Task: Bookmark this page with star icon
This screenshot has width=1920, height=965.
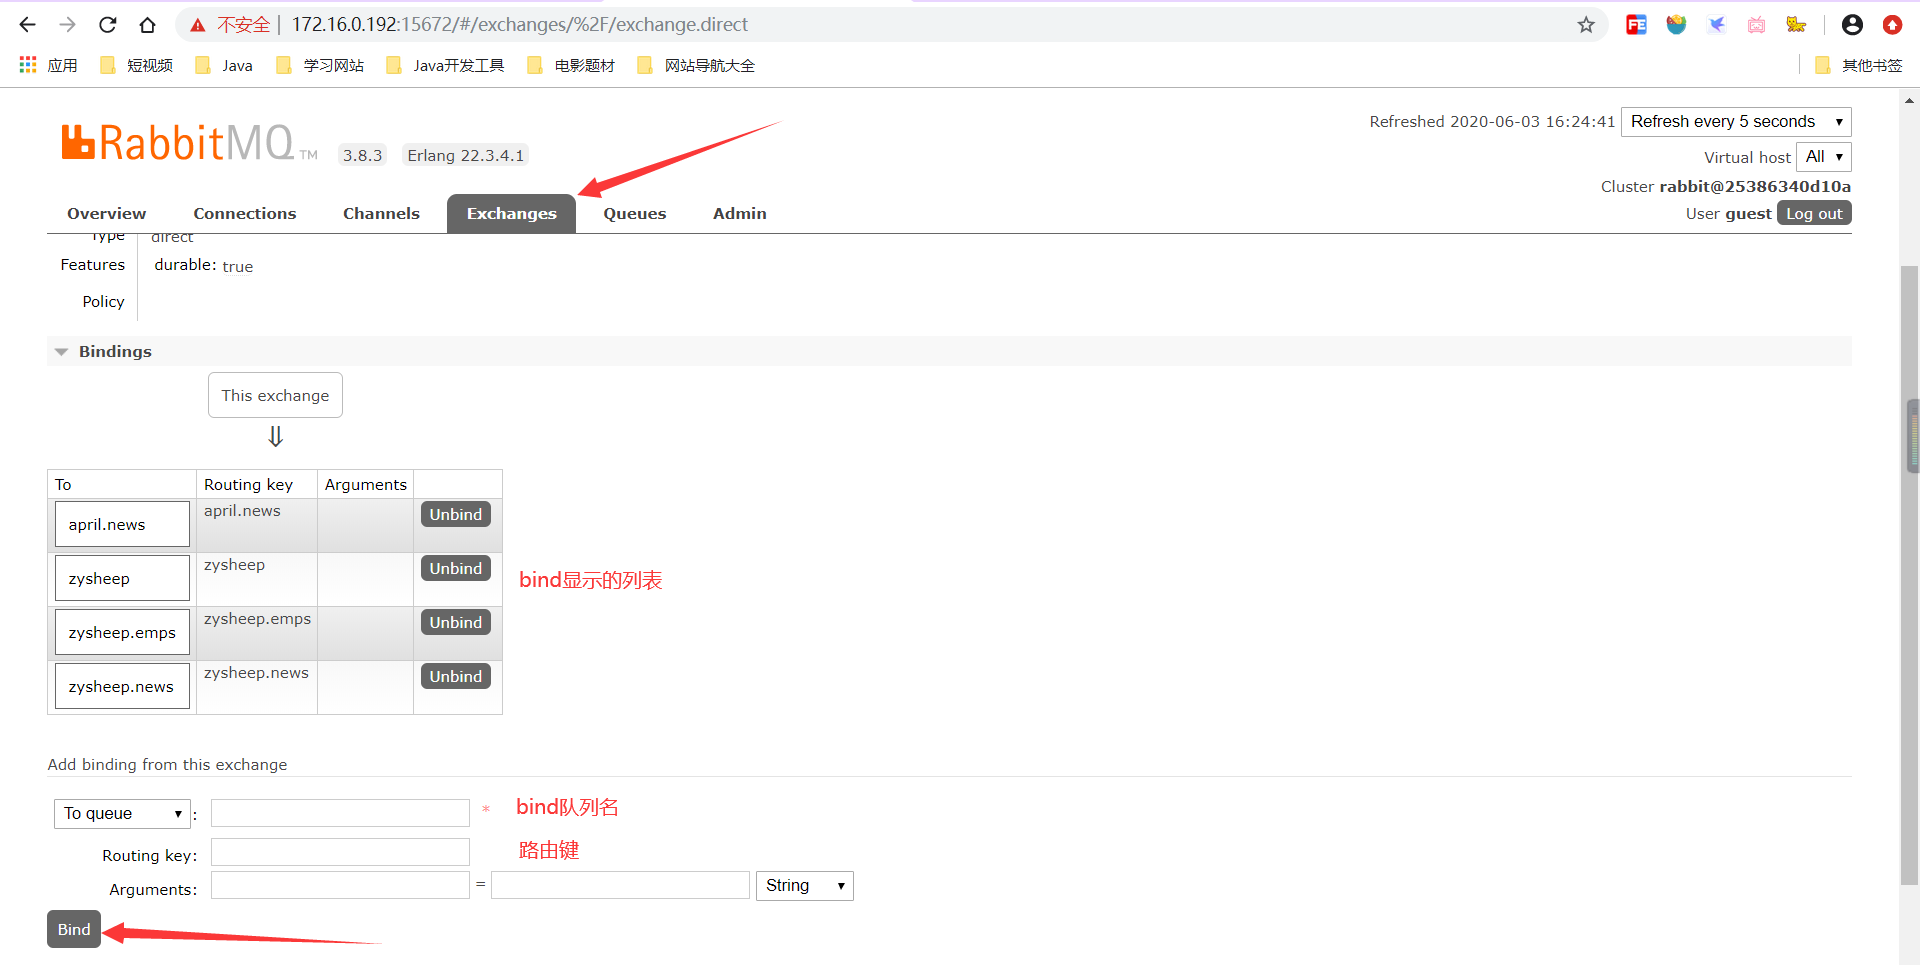Action: pos(1586,25)
